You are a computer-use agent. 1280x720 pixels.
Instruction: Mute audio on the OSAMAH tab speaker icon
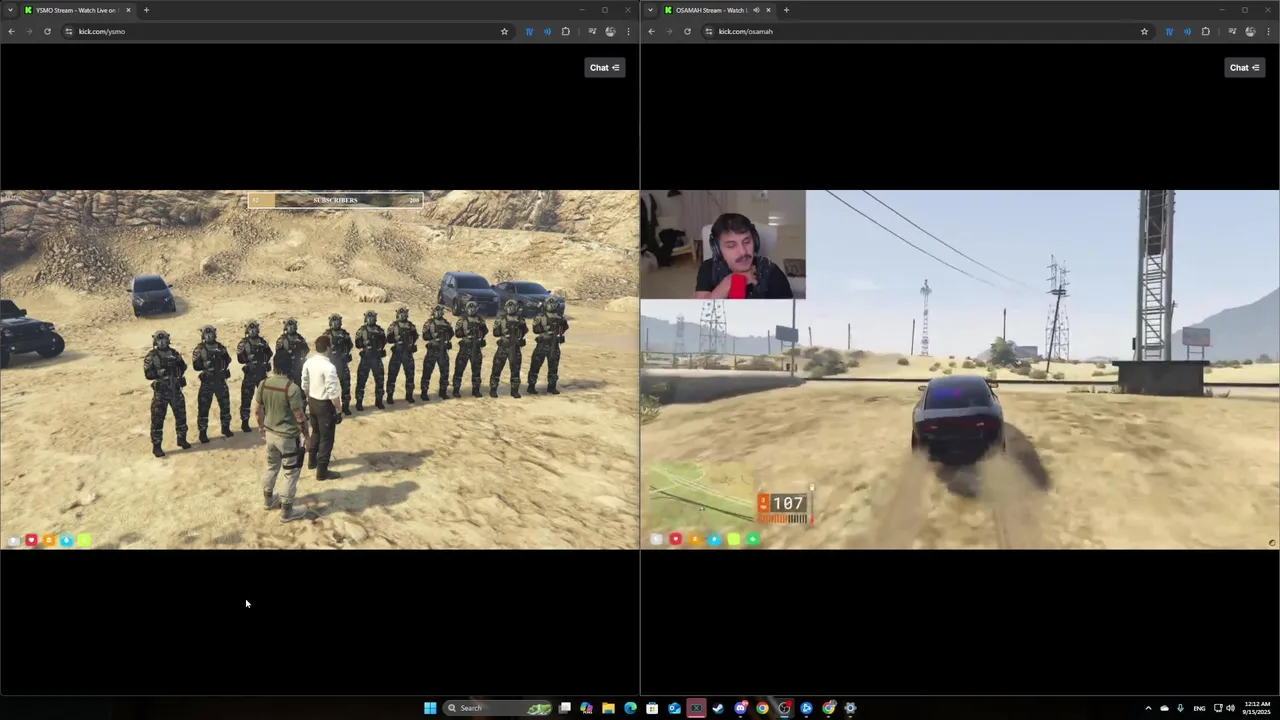tap(755, 10)
